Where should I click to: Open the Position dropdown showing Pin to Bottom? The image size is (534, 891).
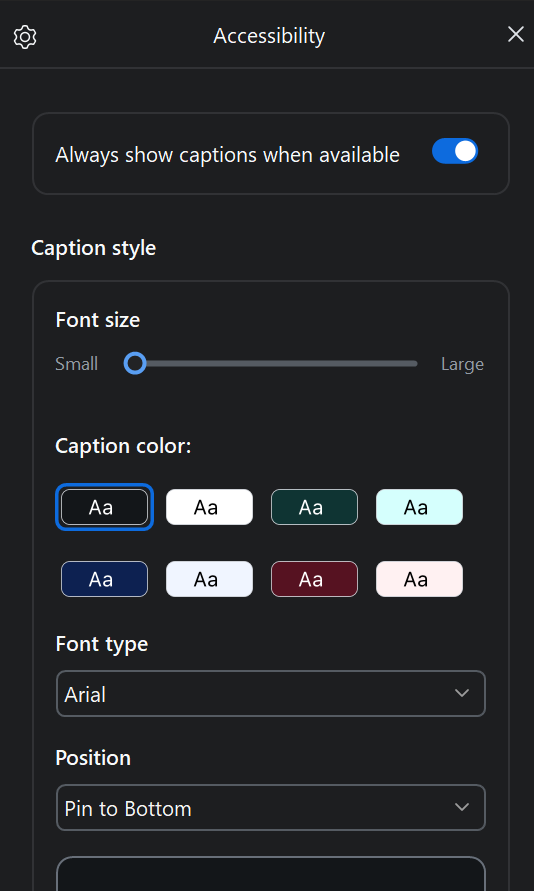271,807
